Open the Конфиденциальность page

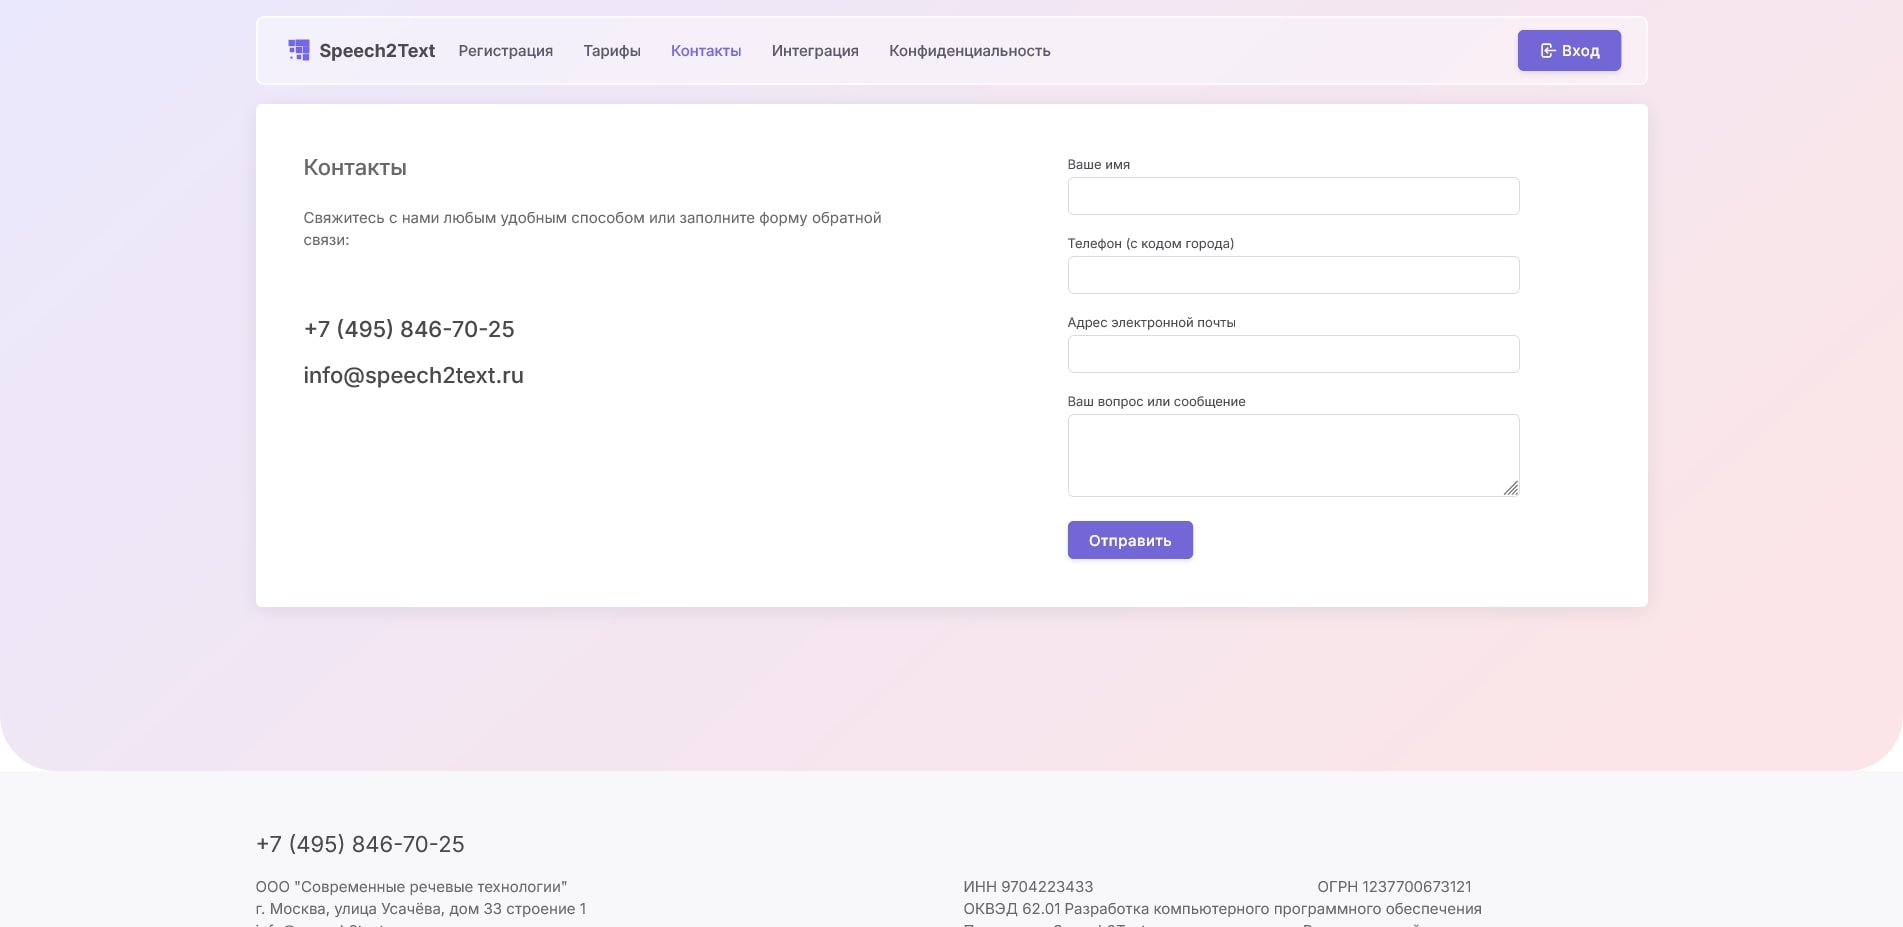(x=969, y=51)
